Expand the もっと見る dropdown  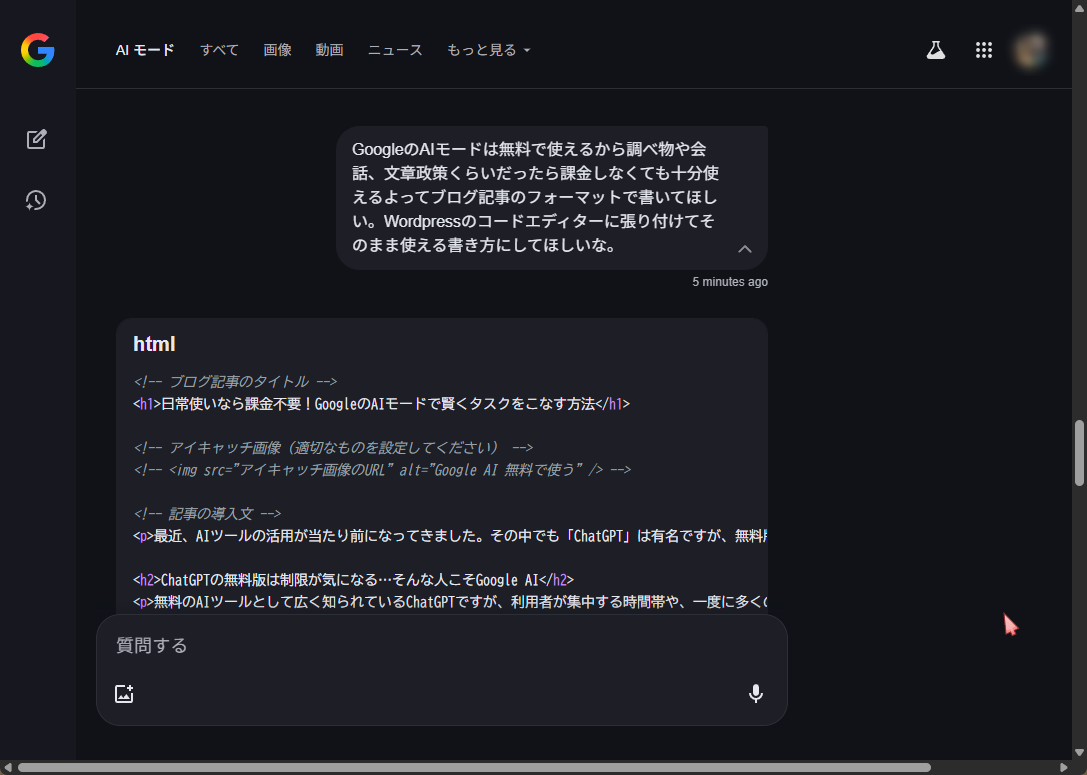[488, 50]
